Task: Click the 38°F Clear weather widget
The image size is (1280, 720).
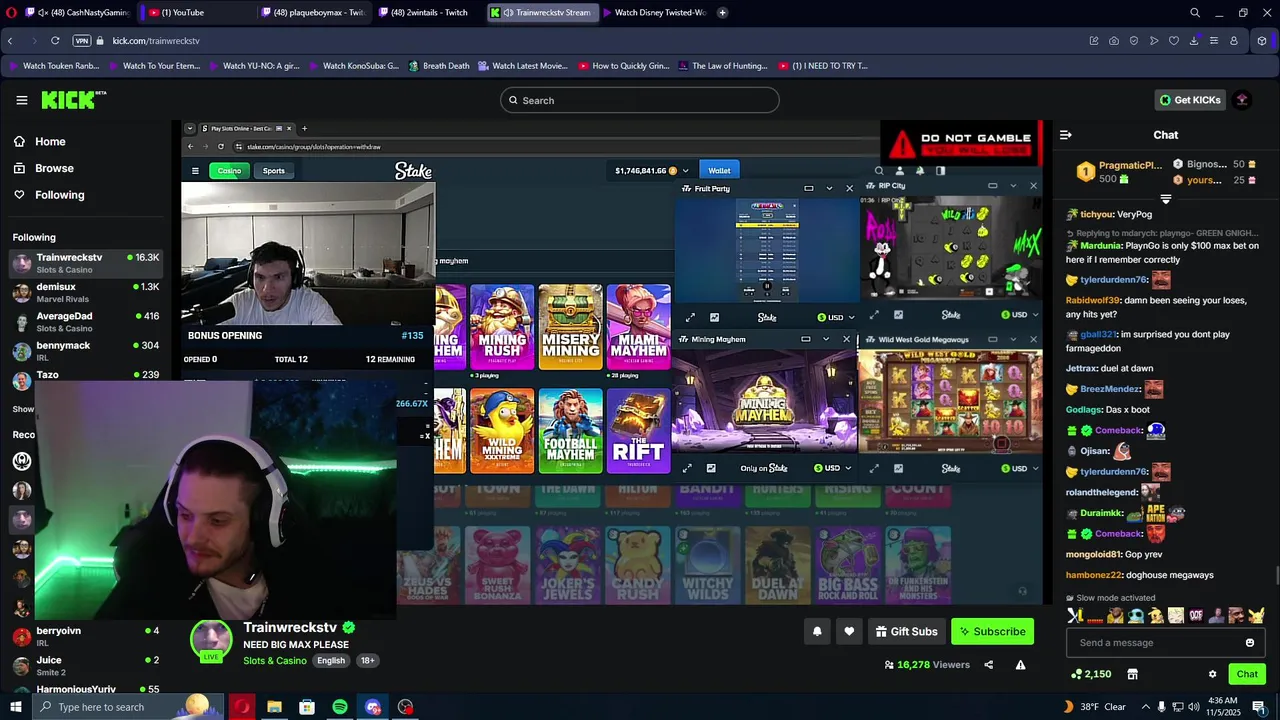Action: 1095,707
